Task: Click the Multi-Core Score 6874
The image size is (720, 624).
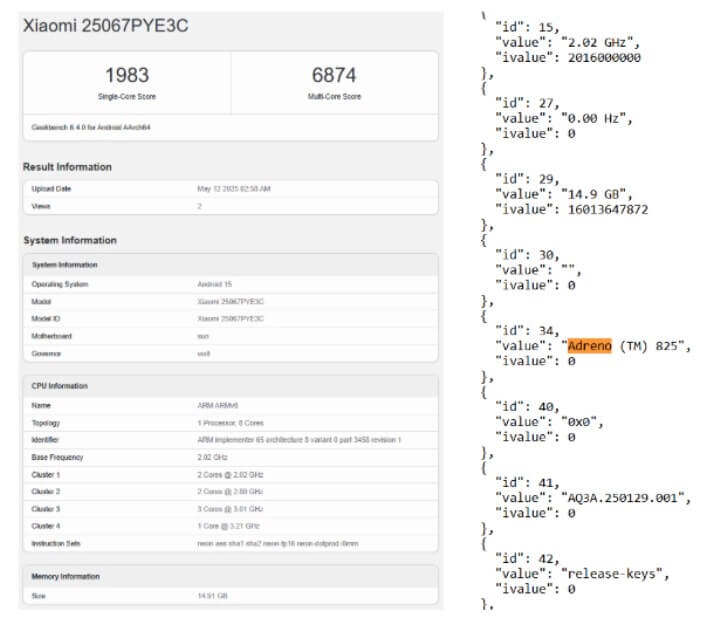Action: click(x=333, y=76)
